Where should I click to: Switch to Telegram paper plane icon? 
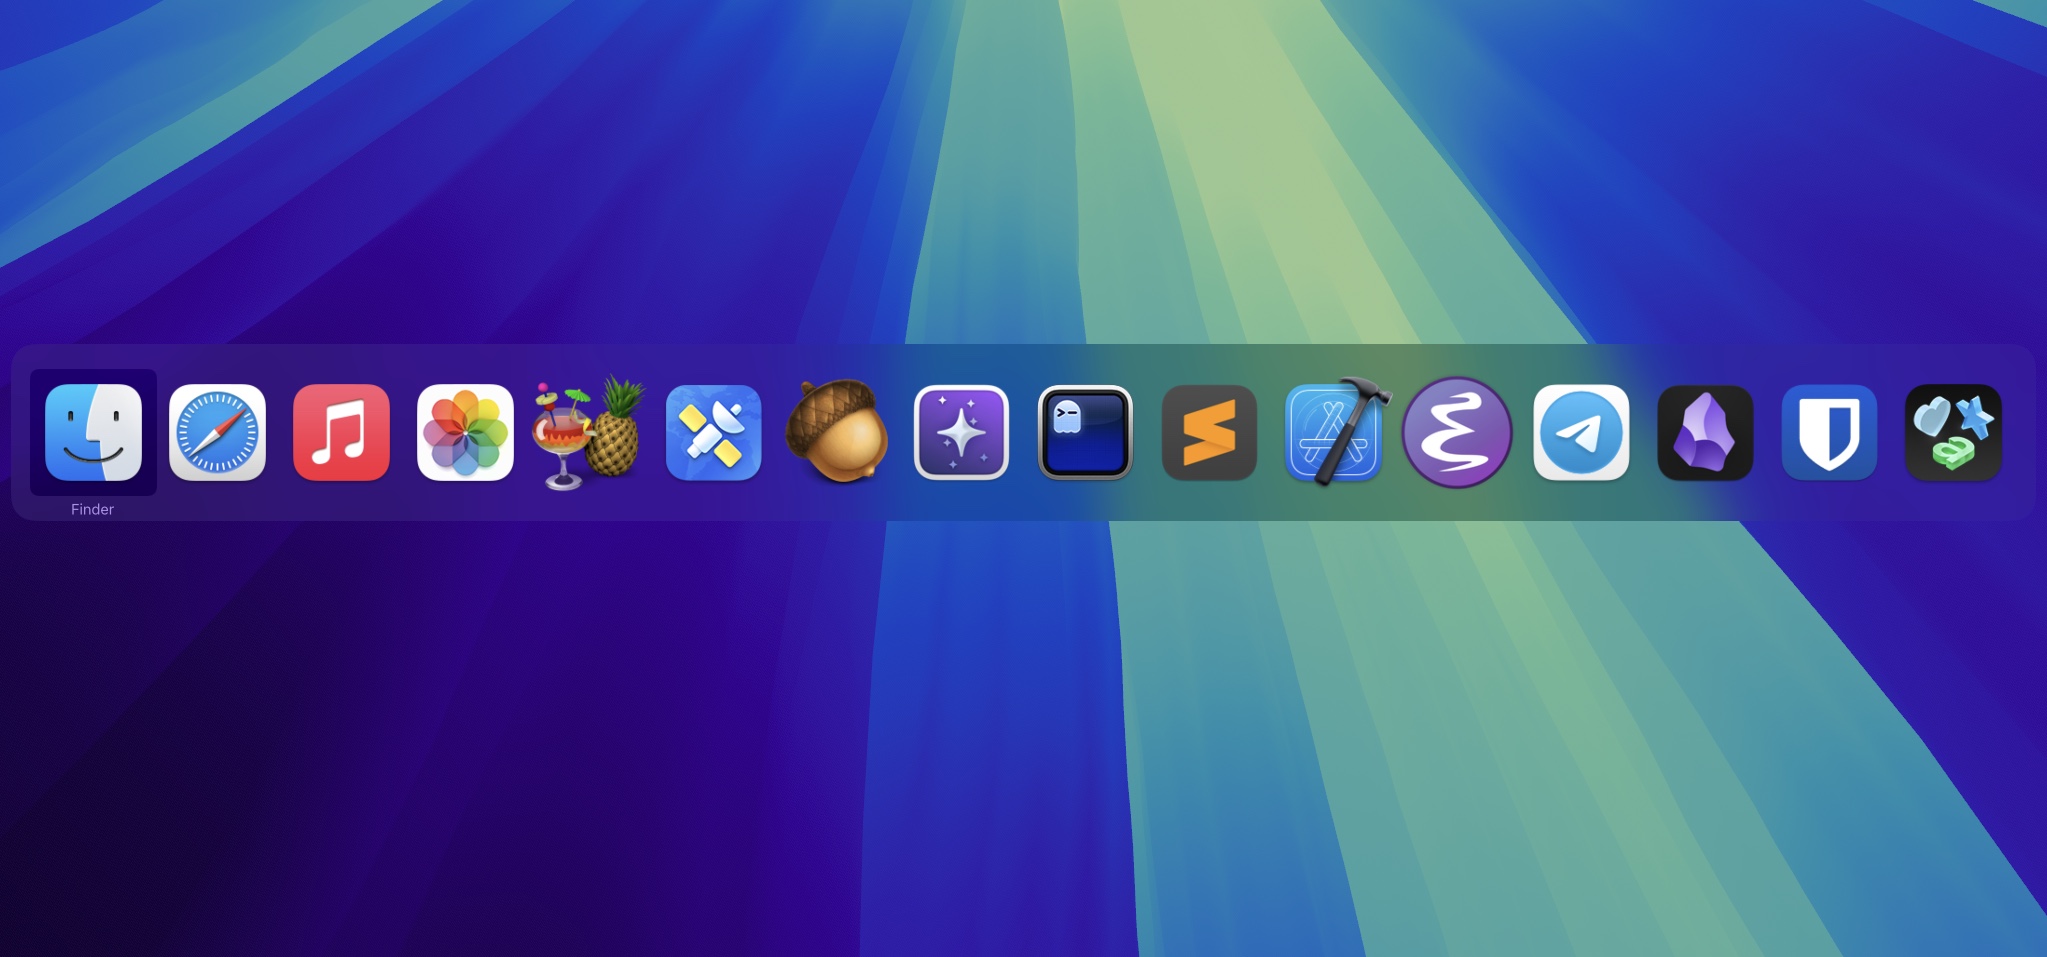click(x=1581, y=432)
